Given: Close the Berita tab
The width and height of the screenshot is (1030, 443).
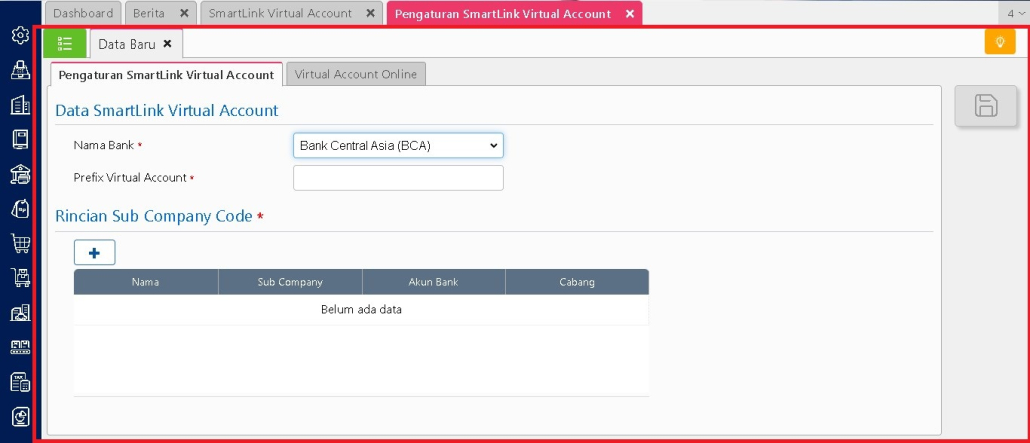Looking at the screenshot, I should click(x=184, y=13).
